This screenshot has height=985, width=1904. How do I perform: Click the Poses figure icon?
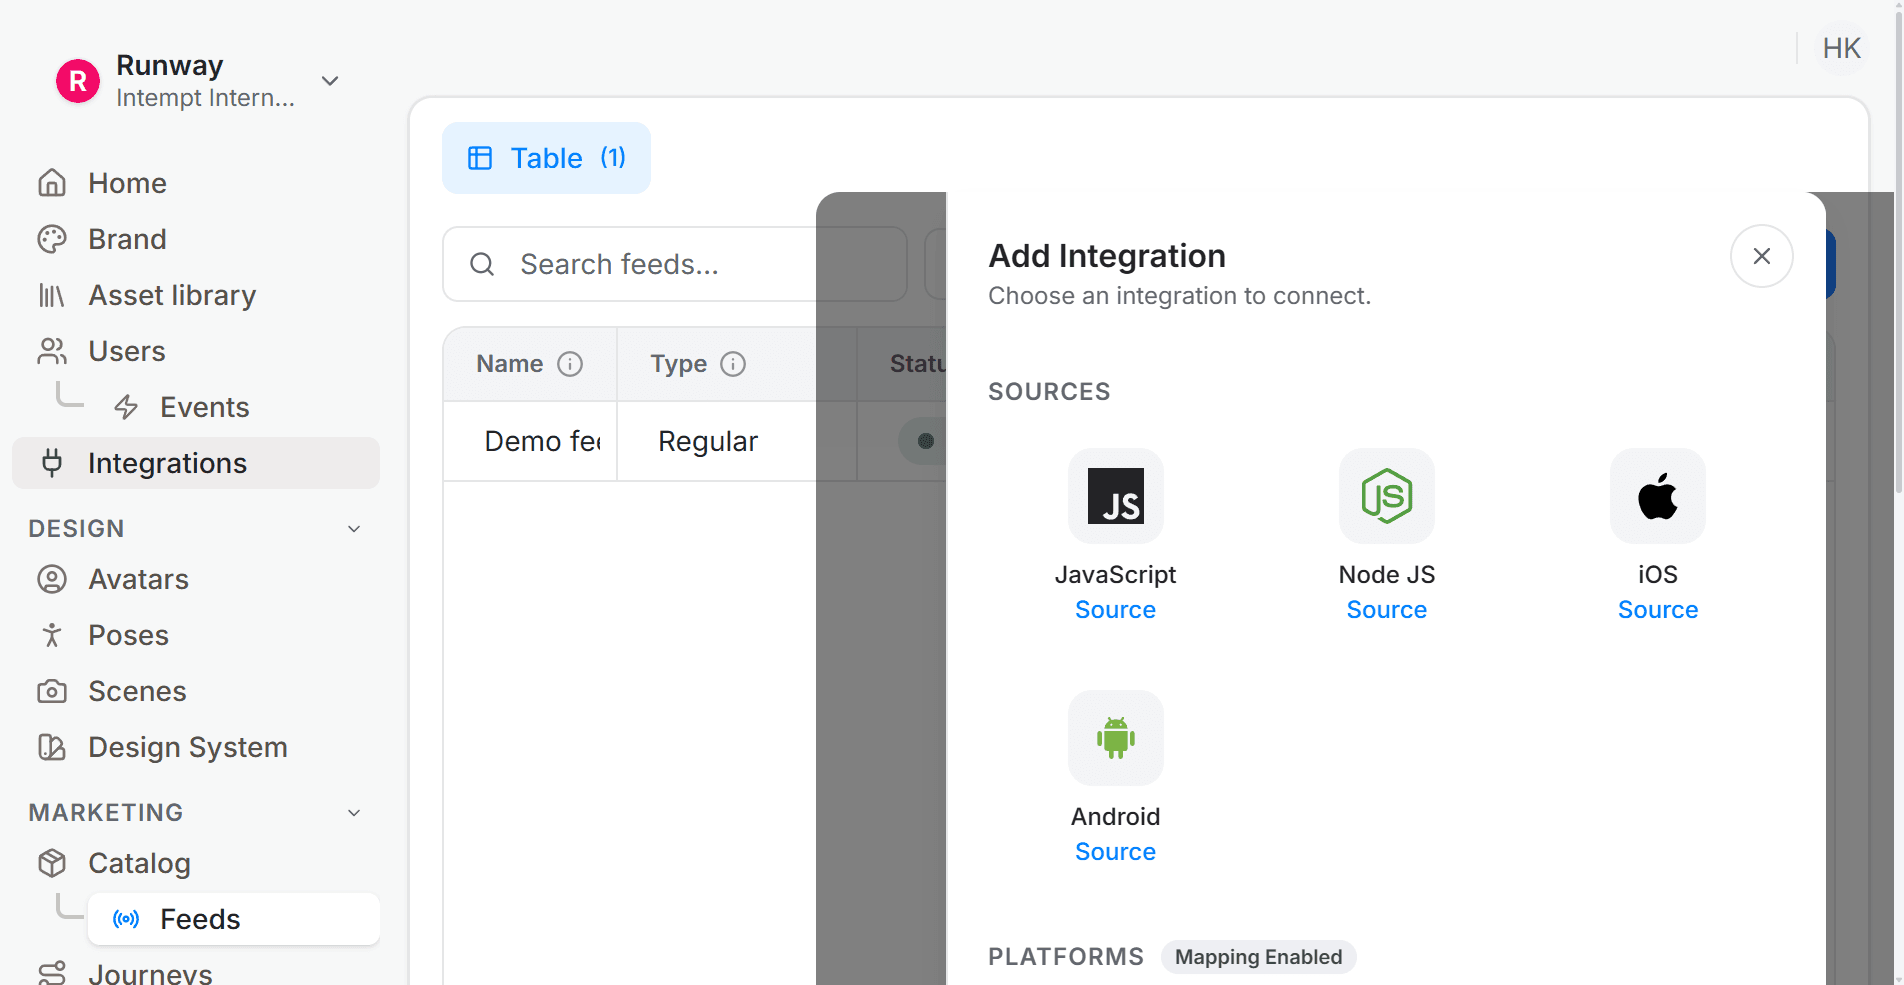(x=52, y=635)
